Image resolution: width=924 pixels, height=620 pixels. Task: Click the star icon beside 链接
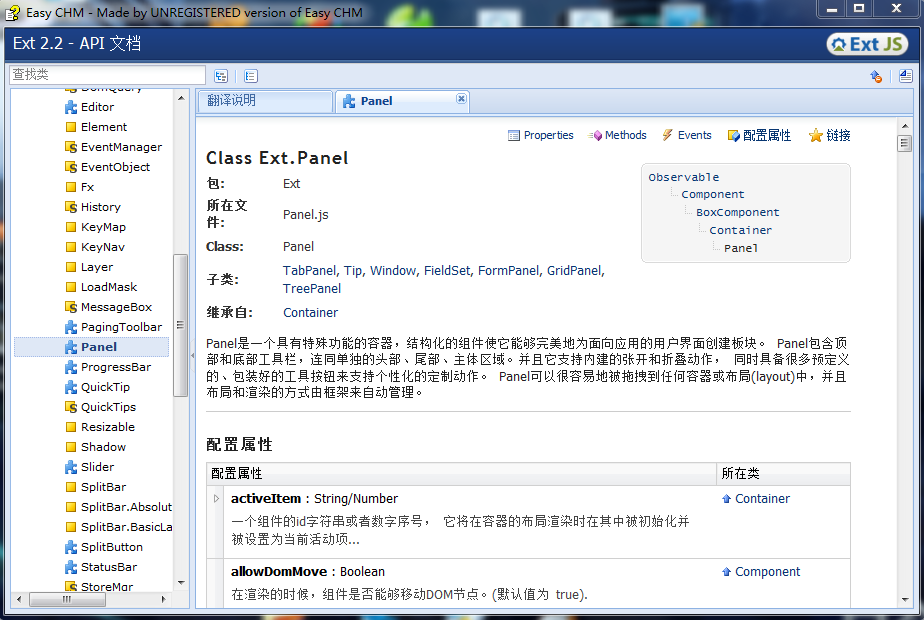click(816, 136)
